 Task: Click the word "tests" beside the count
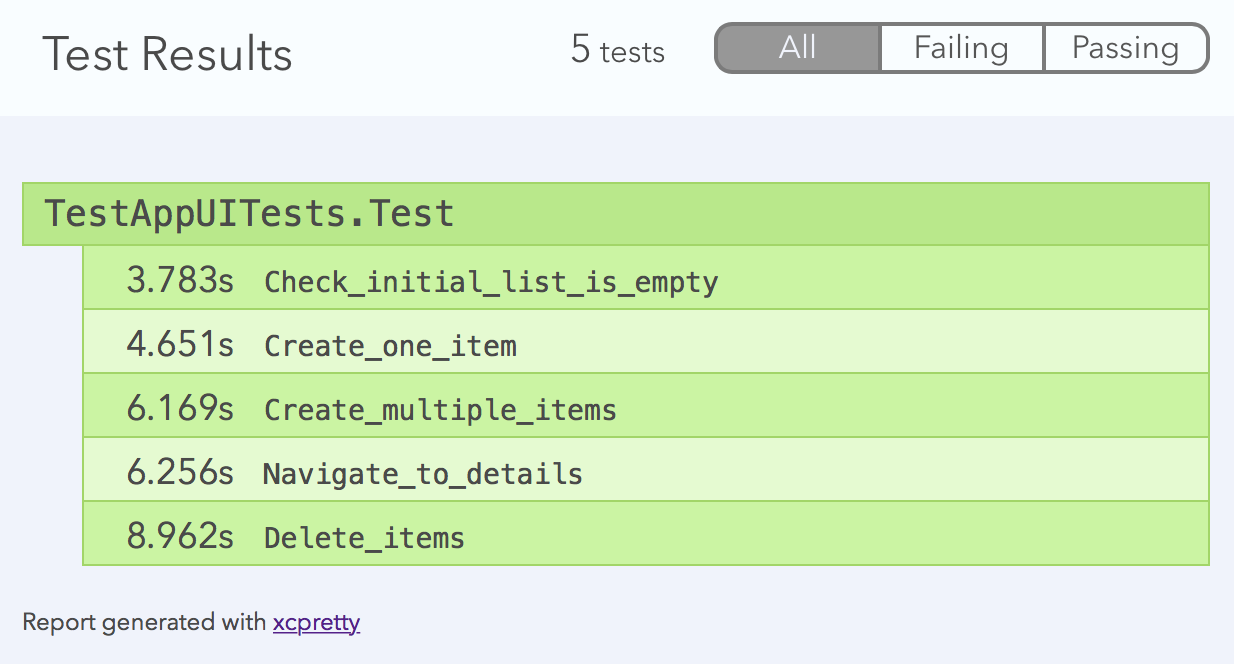coord(632,52)
